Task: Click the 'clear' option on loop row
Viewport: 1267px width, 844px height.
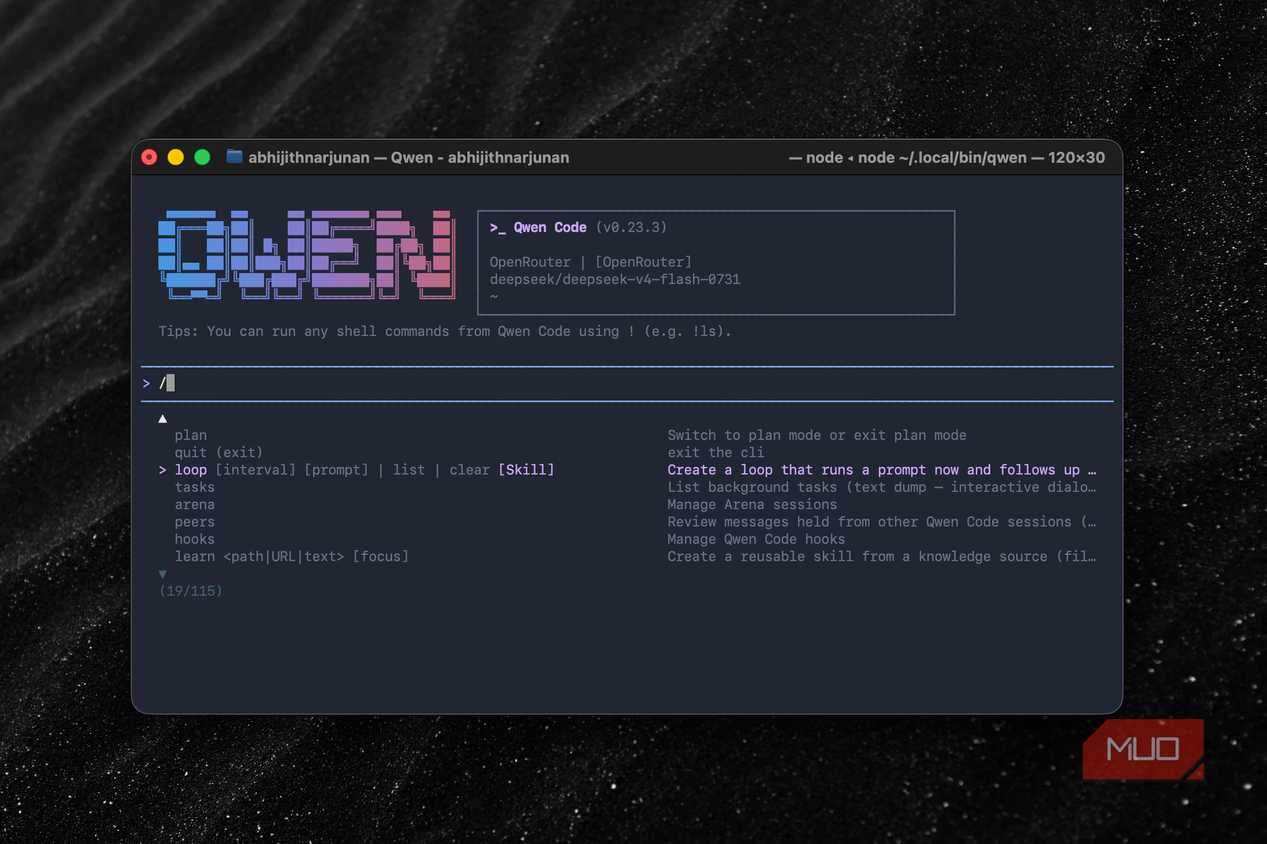Action: coord(470,470)
